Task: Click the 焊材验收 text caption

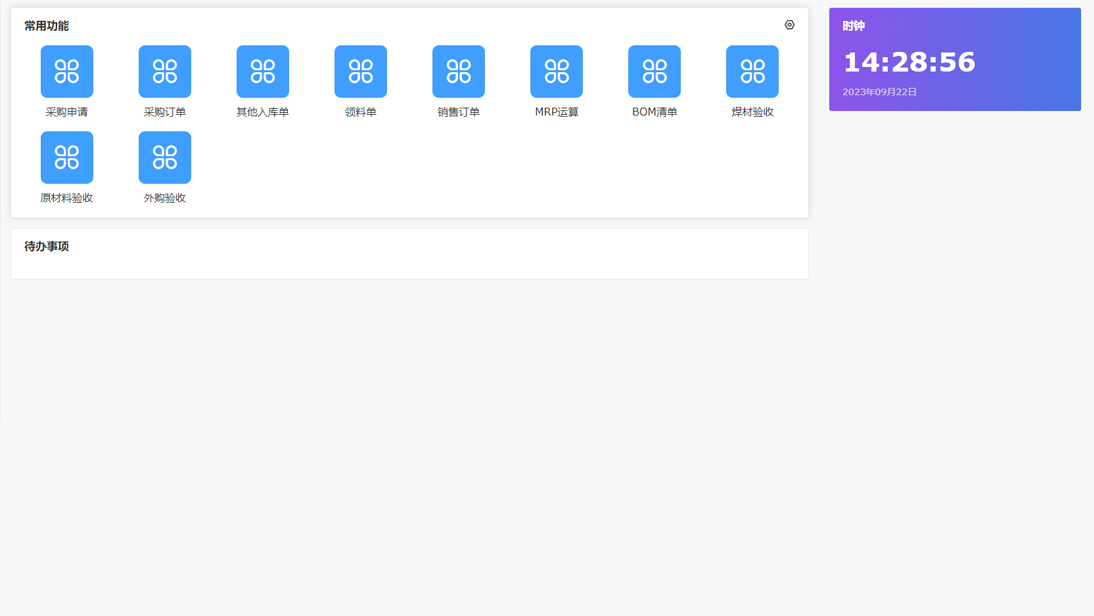Action: tap(752, 112)
